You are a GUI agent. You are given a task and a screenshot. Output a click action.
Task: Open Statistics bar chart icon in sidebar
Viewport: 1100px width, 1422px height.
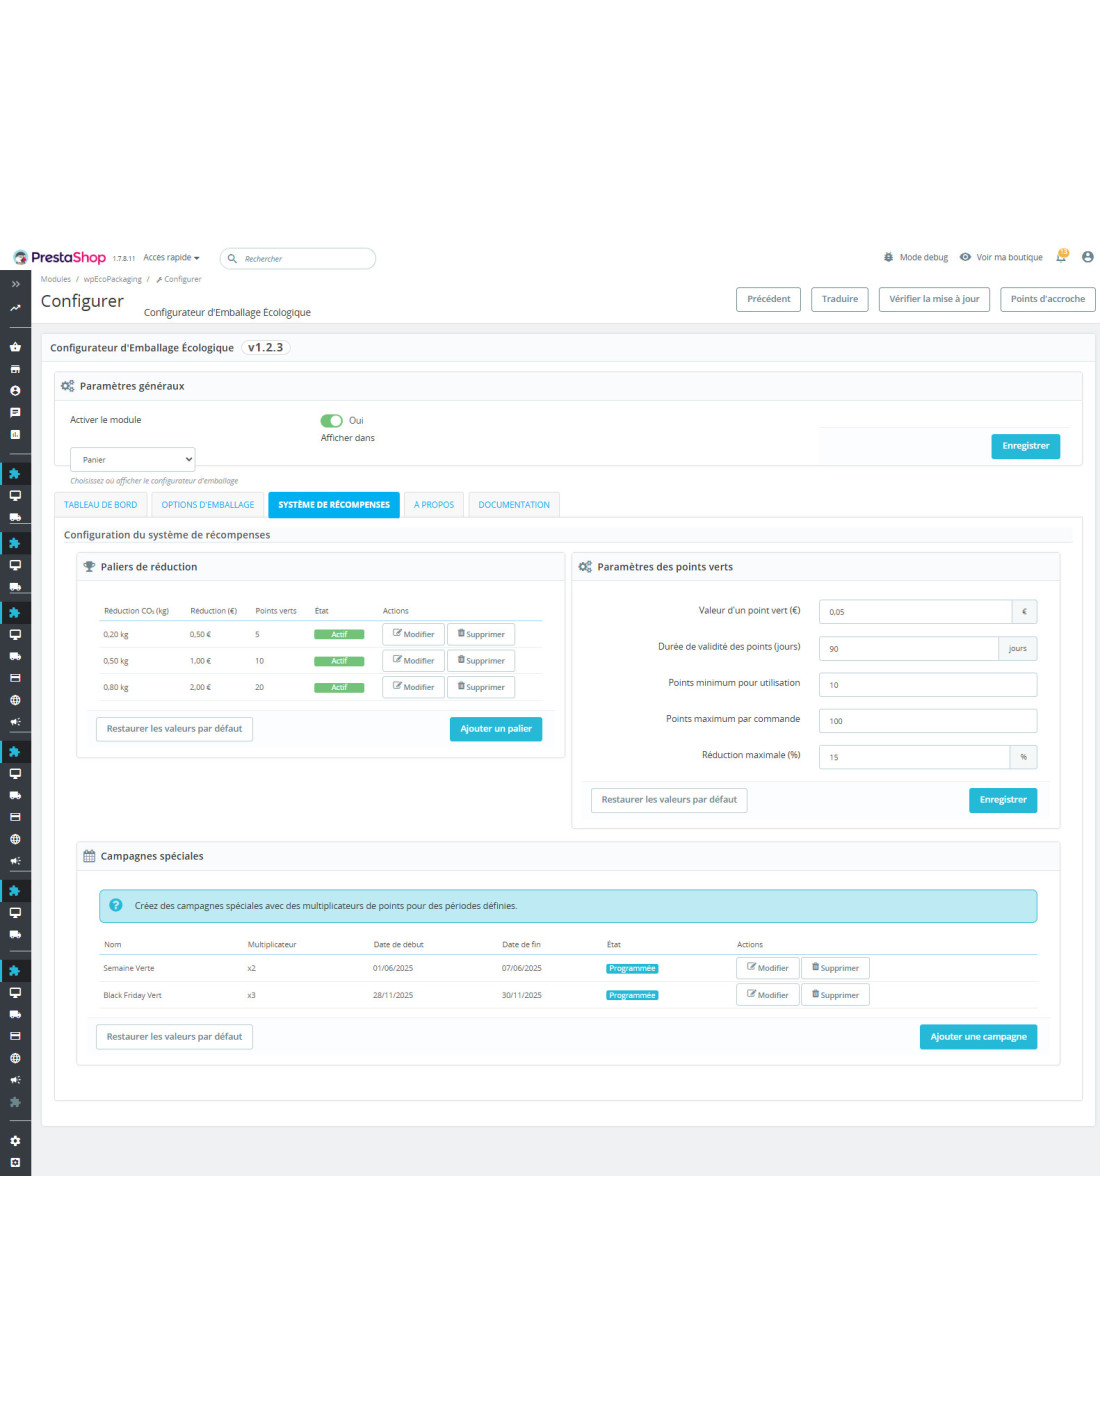tap(15, 434)
